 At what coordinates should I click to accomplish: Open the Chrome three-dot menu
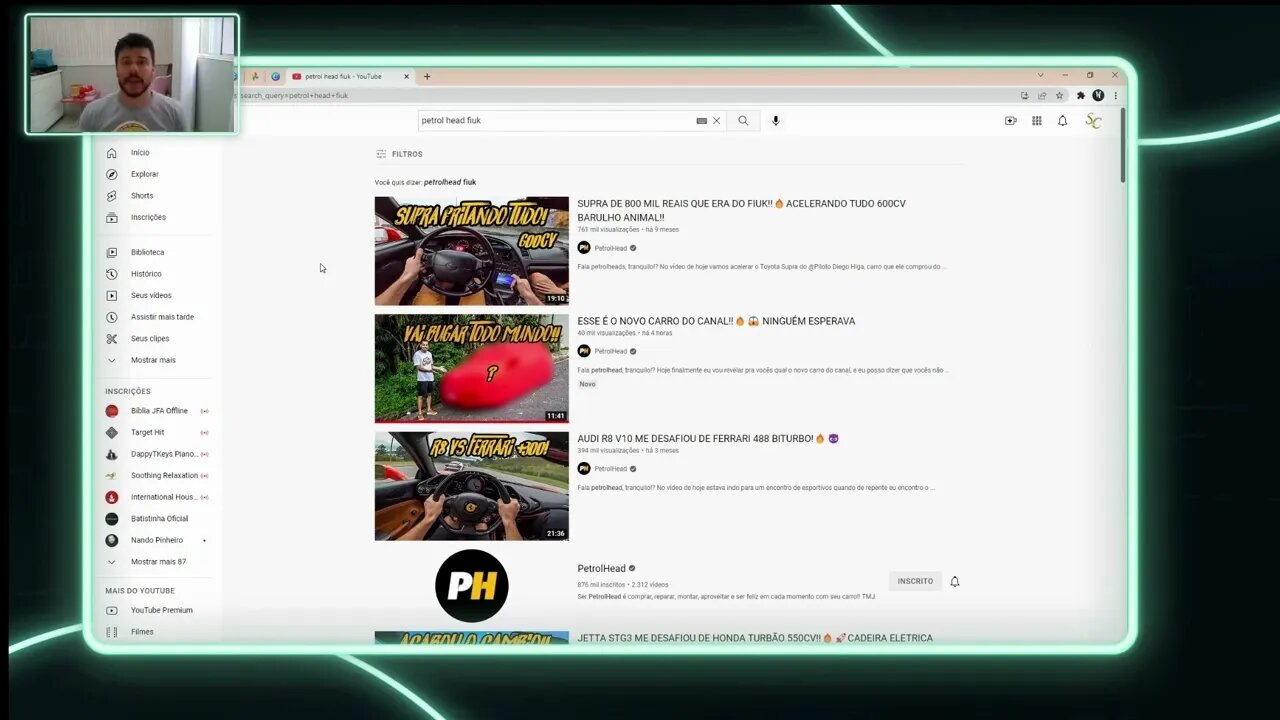click(1115, 96)
